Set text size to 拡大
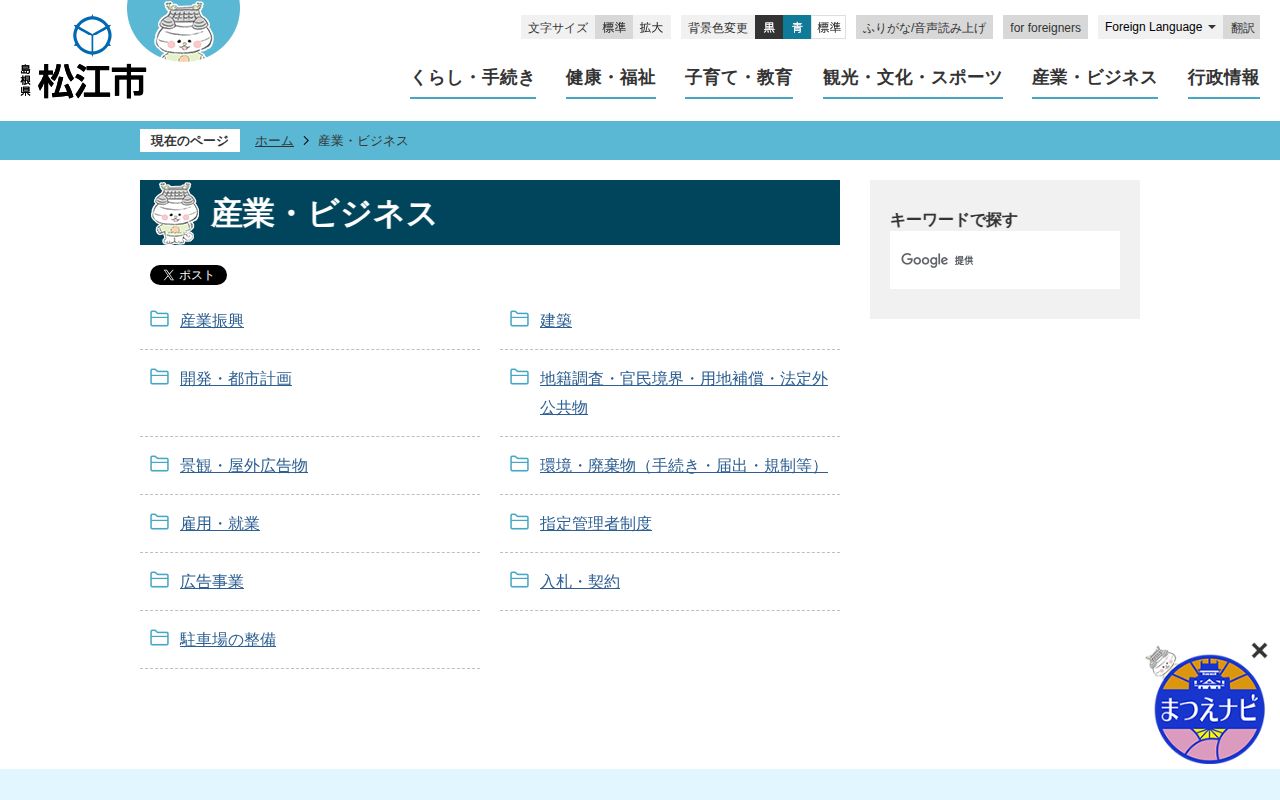Image resolution: width=1280 pixels, height=800 pixels. tap(651, 27)
